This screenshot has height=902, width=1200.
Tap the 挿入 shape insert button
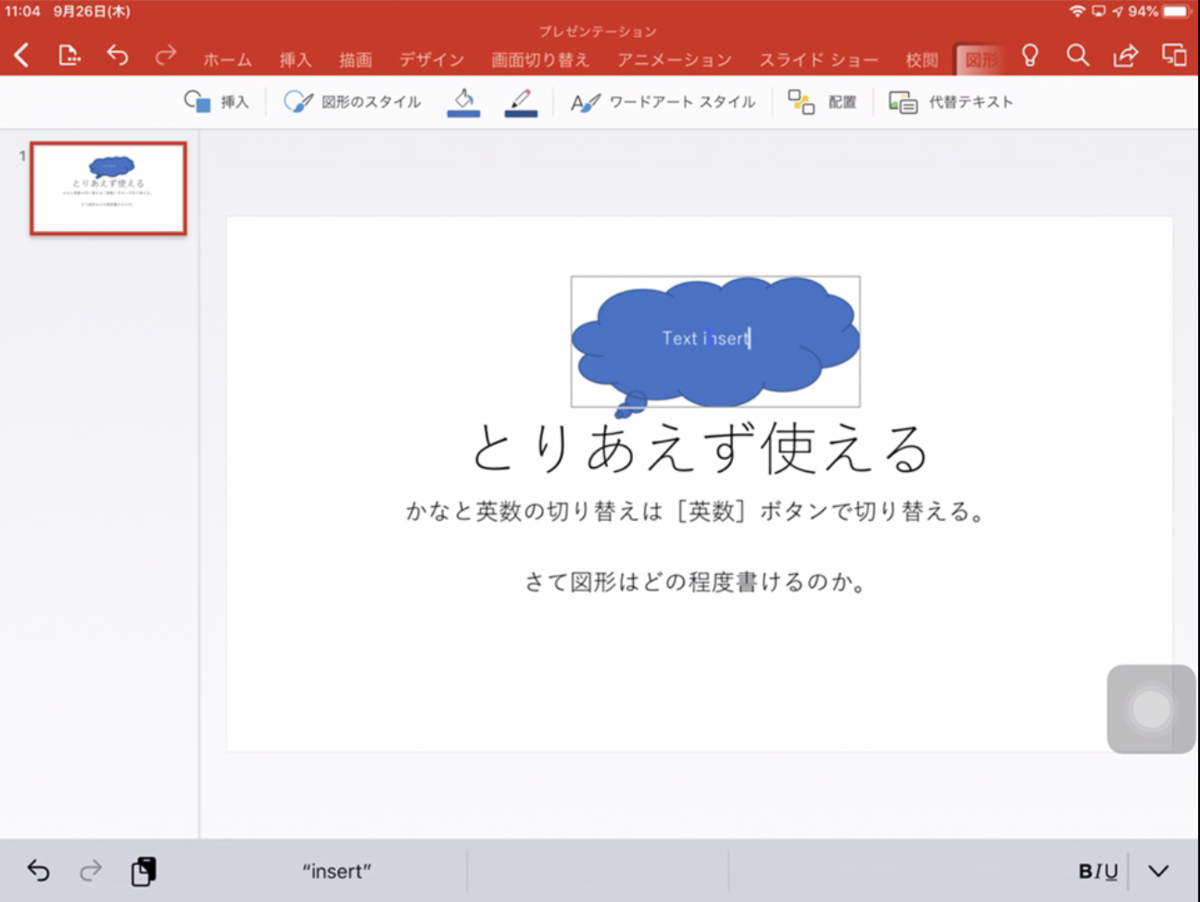click(216, 101)
